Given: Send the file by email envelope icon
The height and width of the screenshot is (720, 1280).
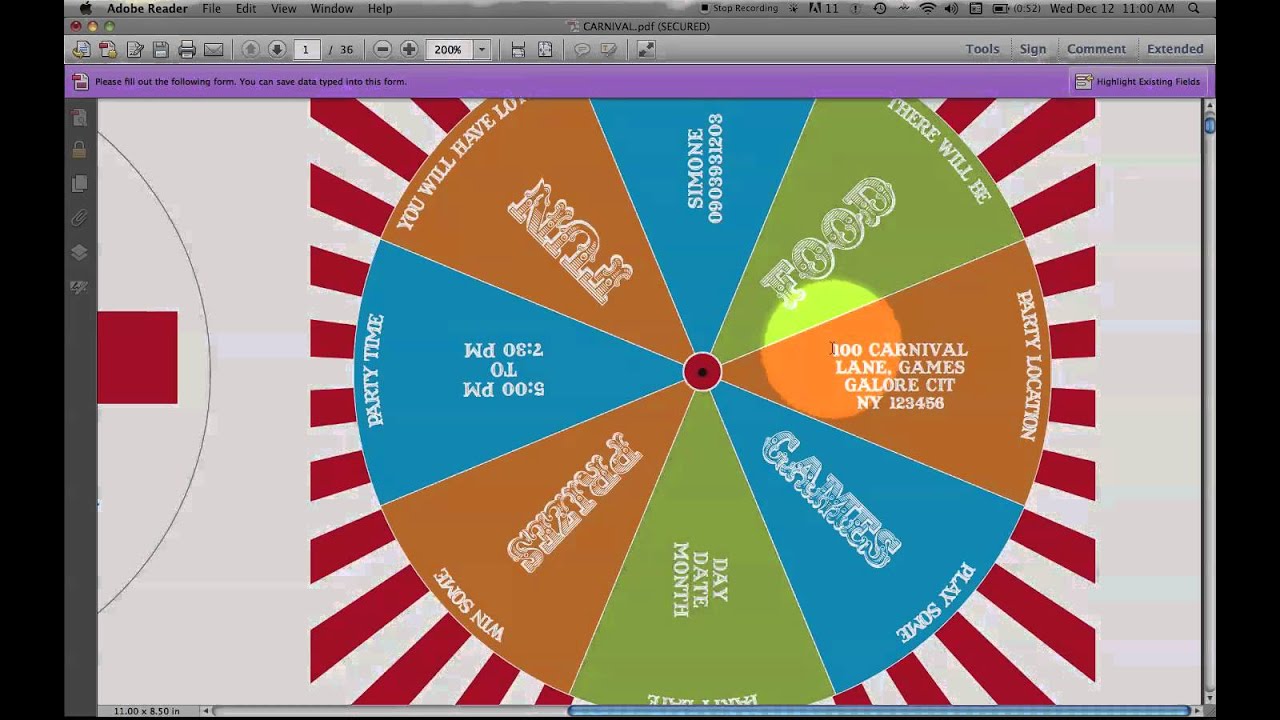Looking at the screenshot, I should coord(214,49).
